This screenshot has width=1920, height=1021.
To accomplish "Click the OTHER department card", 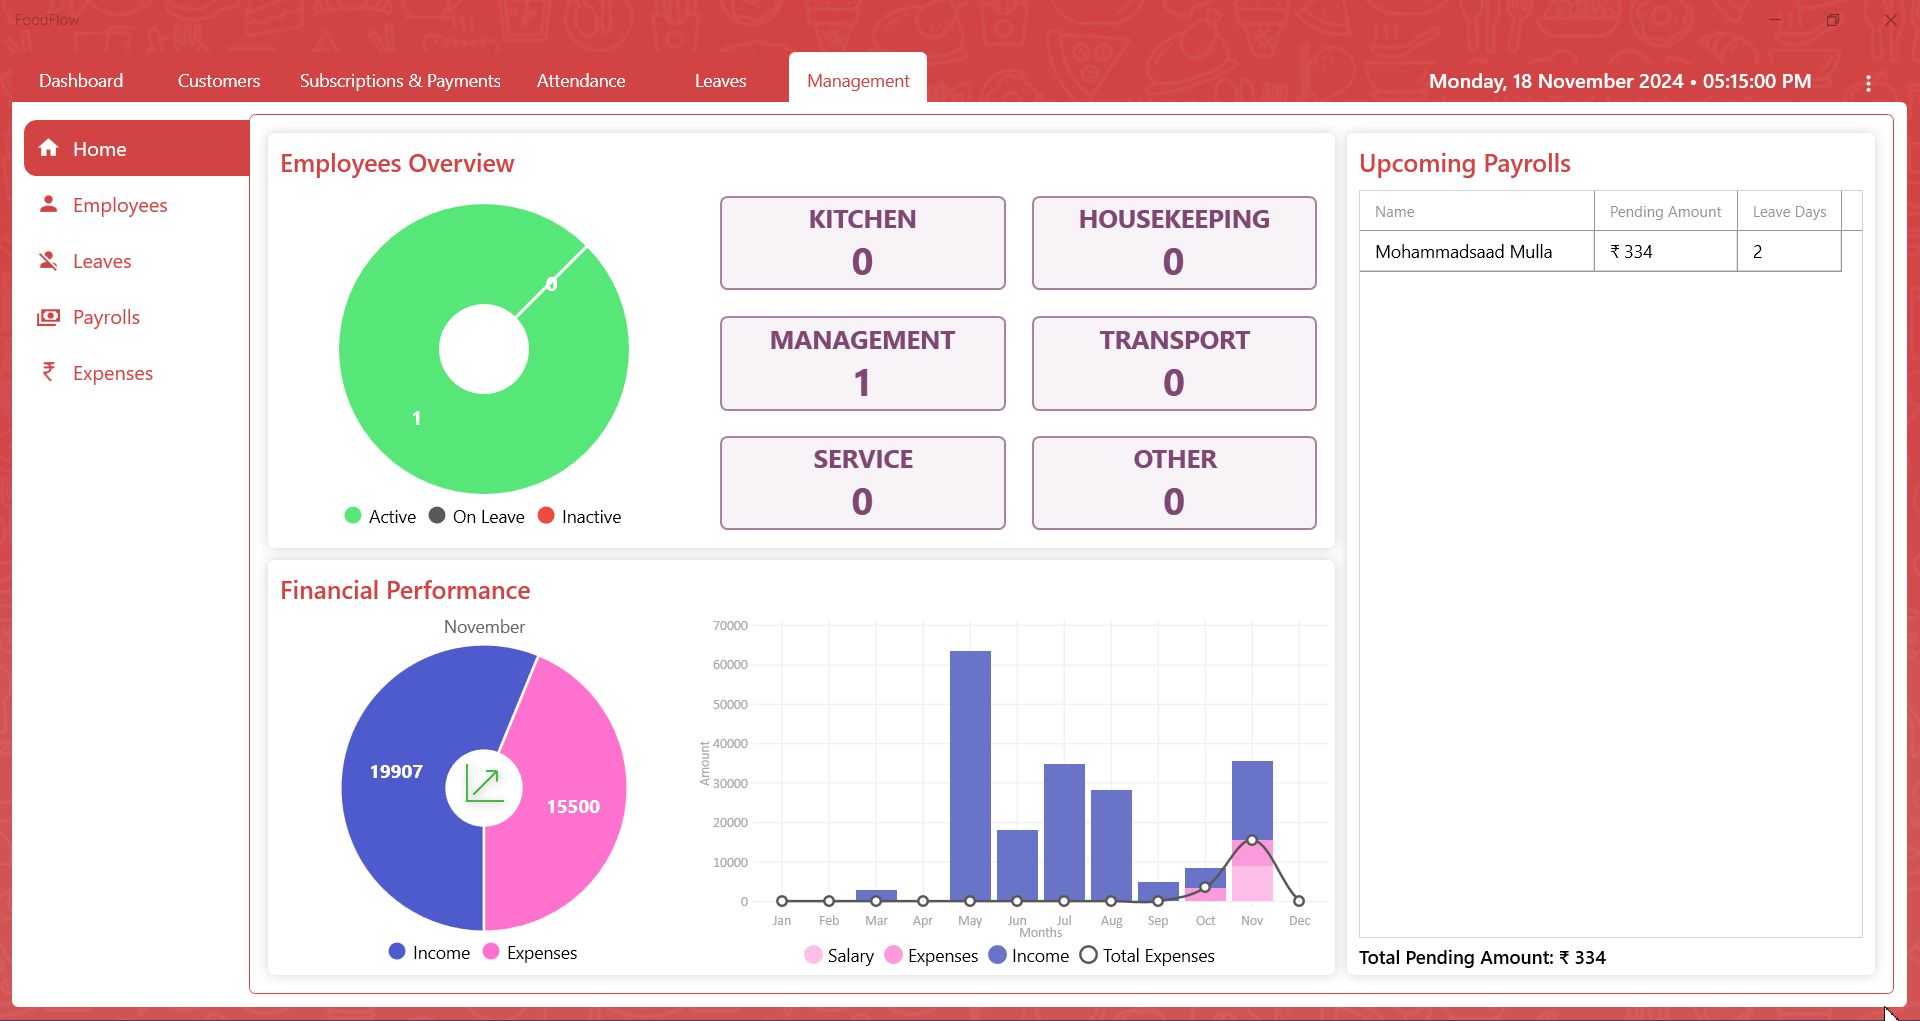I will tap(1174, 483).
